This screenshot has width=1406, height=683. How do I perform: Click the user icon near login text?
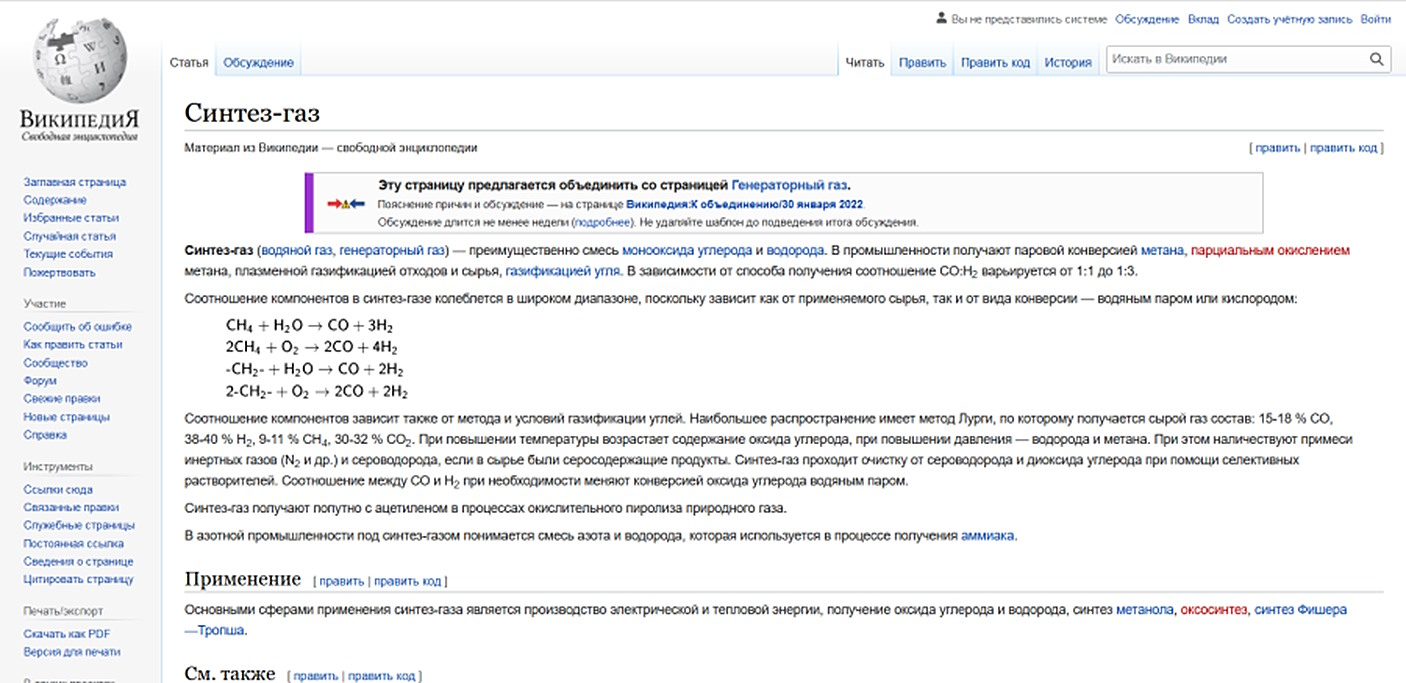(940, 18)
